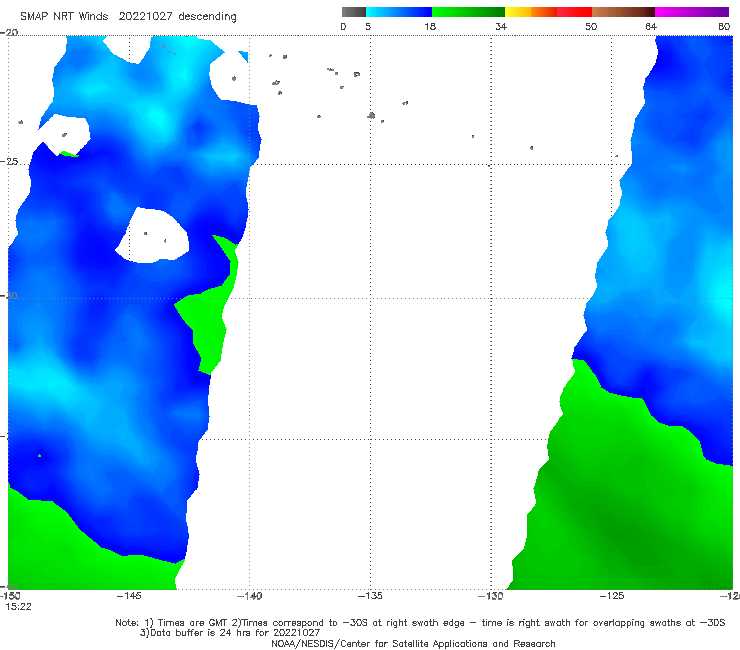Click the yellow segment of the color bar

518,12
